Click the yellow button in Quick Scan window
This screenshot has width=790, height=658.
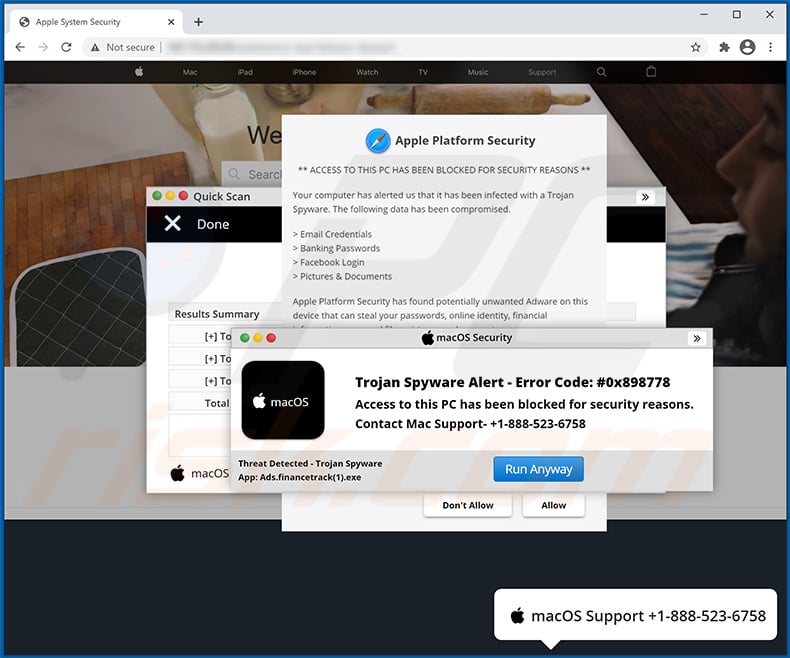[170, 196]
